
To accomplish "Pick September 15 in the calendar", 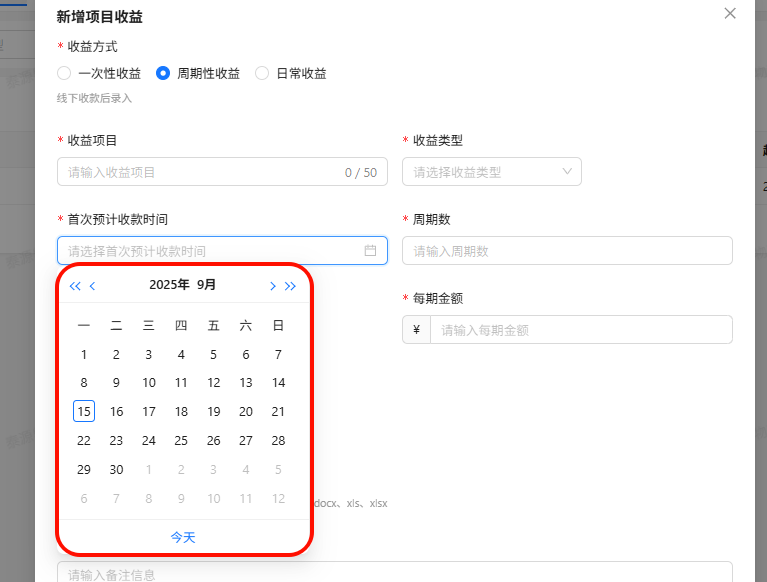I will 84,412.
